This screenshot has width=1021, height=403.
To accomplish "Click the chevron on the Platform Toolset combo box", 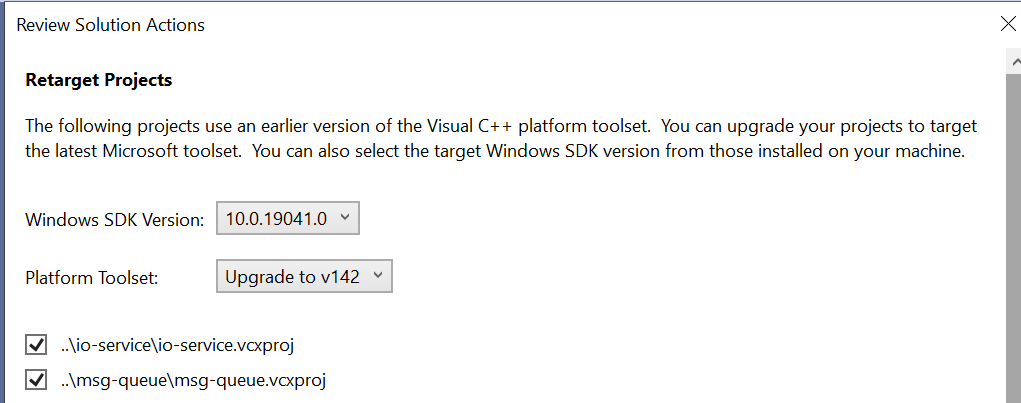I will pos(379,277).
